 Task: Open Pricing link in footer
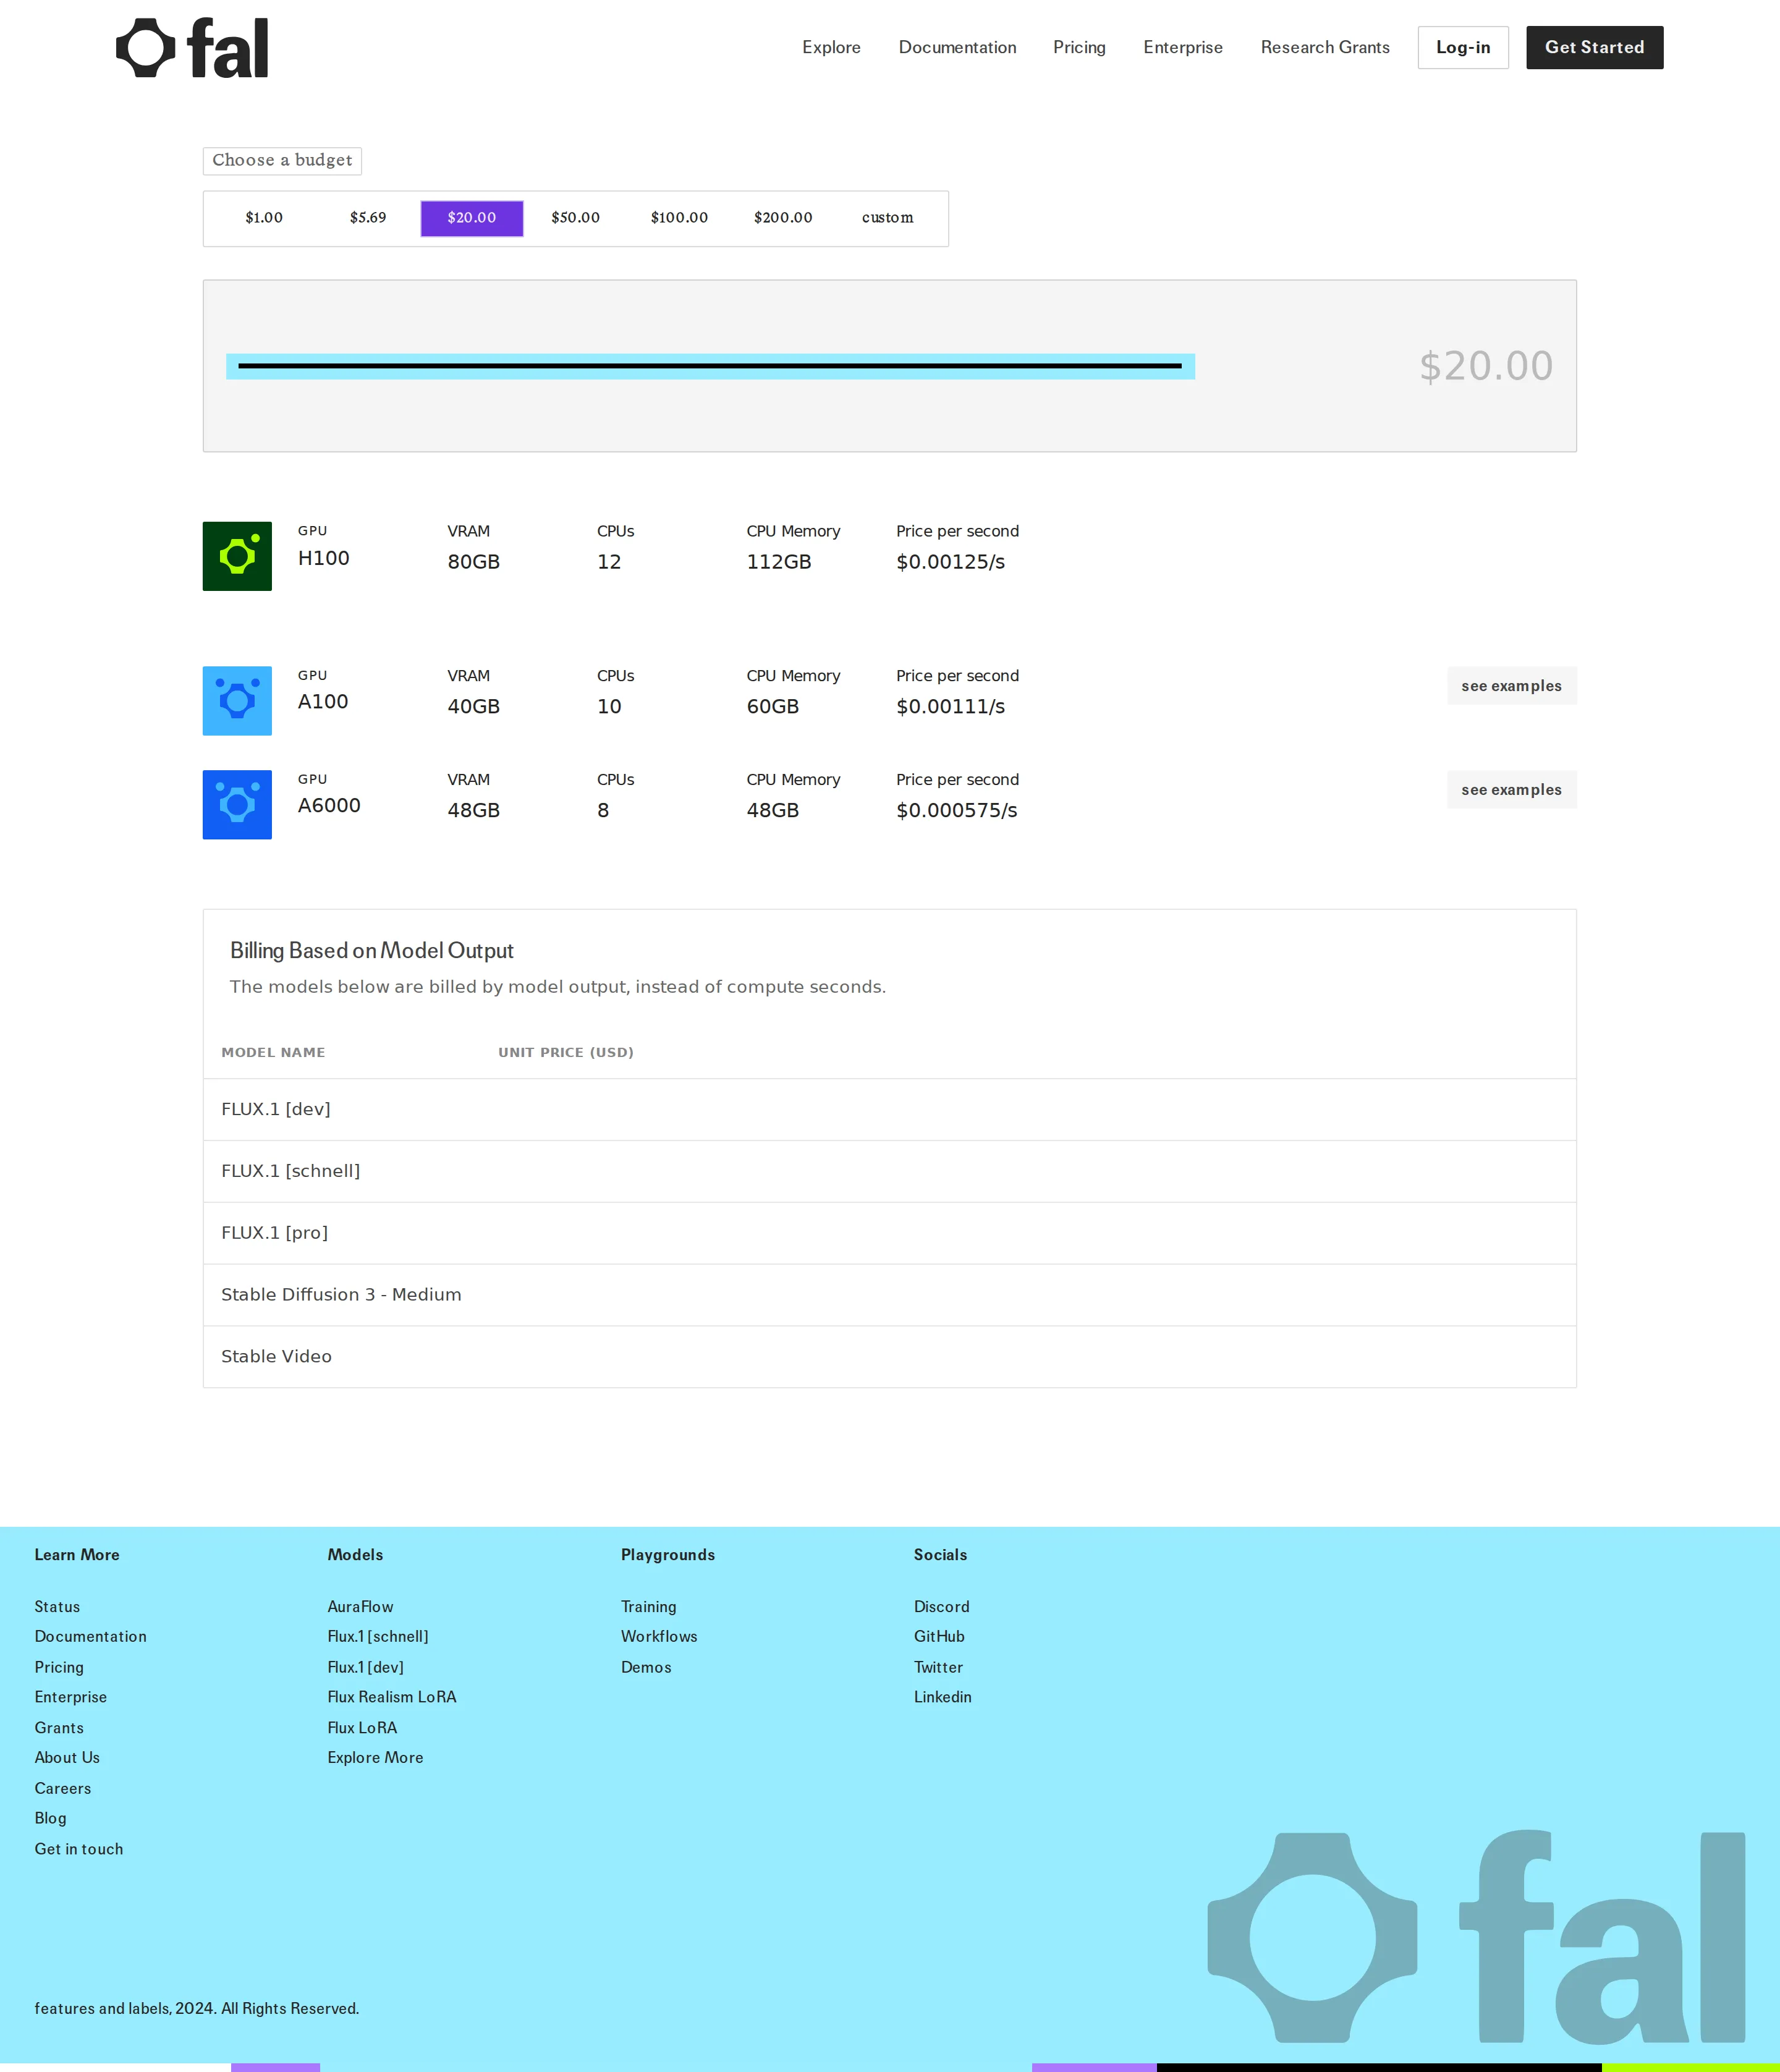tap(59, 1668)
